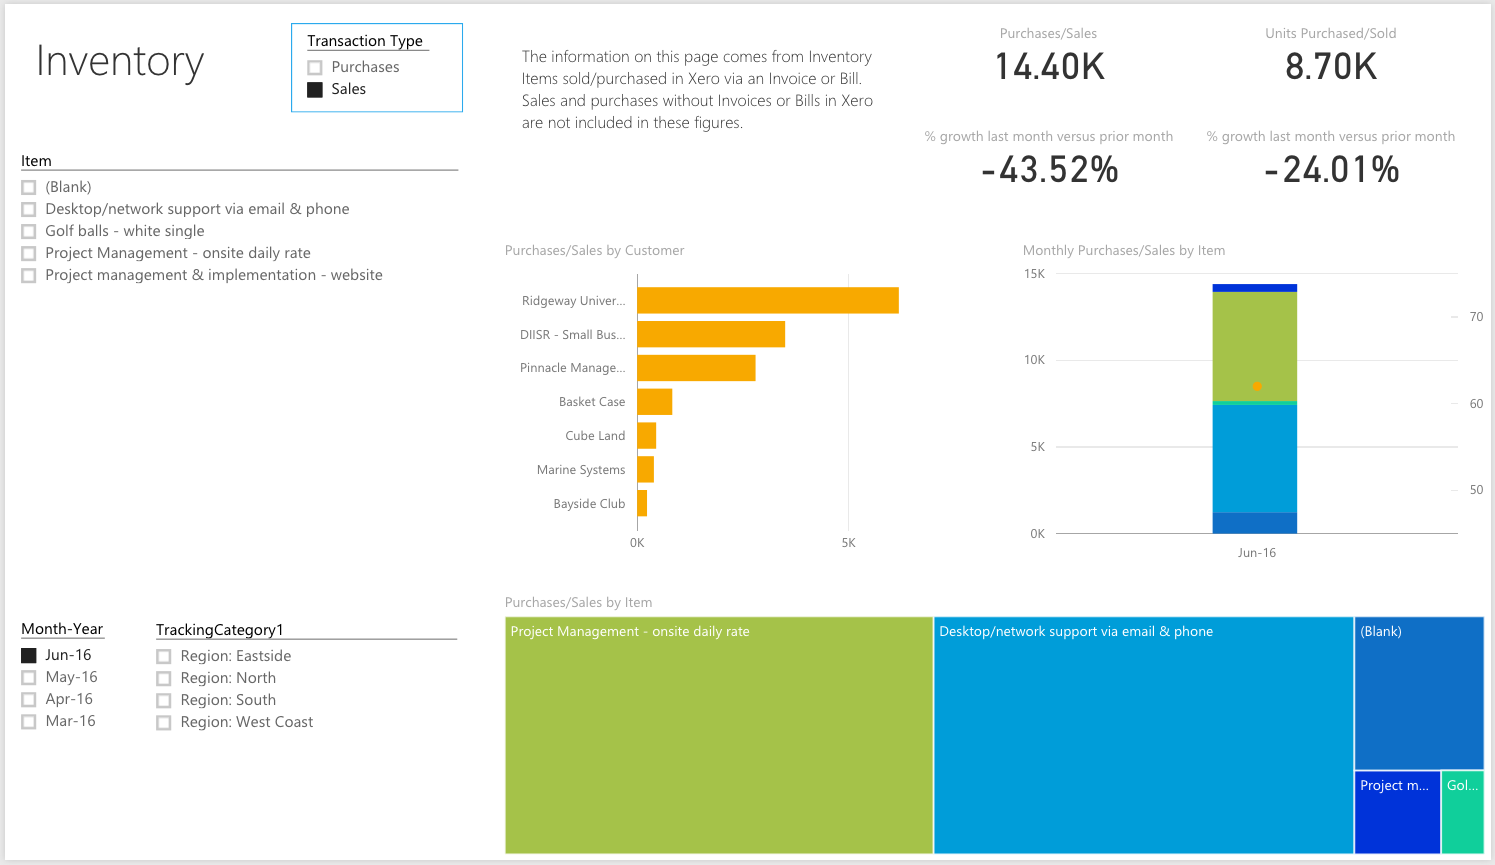The height and width of the screenshot is (865, 1495).
Task: Click the 'DIISR - Small Bus...' axis label
Action: pos(573,335)
